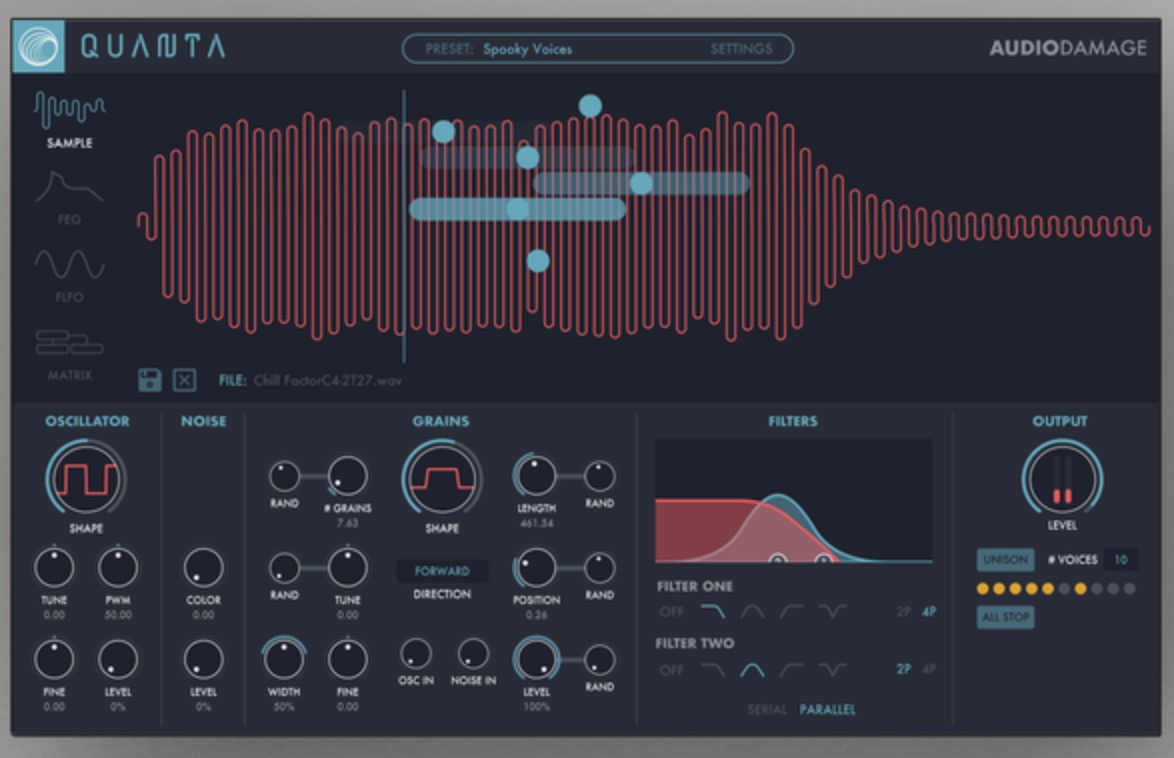Click the sample file name Chill FactorC4-2T27.wav
1174x758 pixels.
328,380
